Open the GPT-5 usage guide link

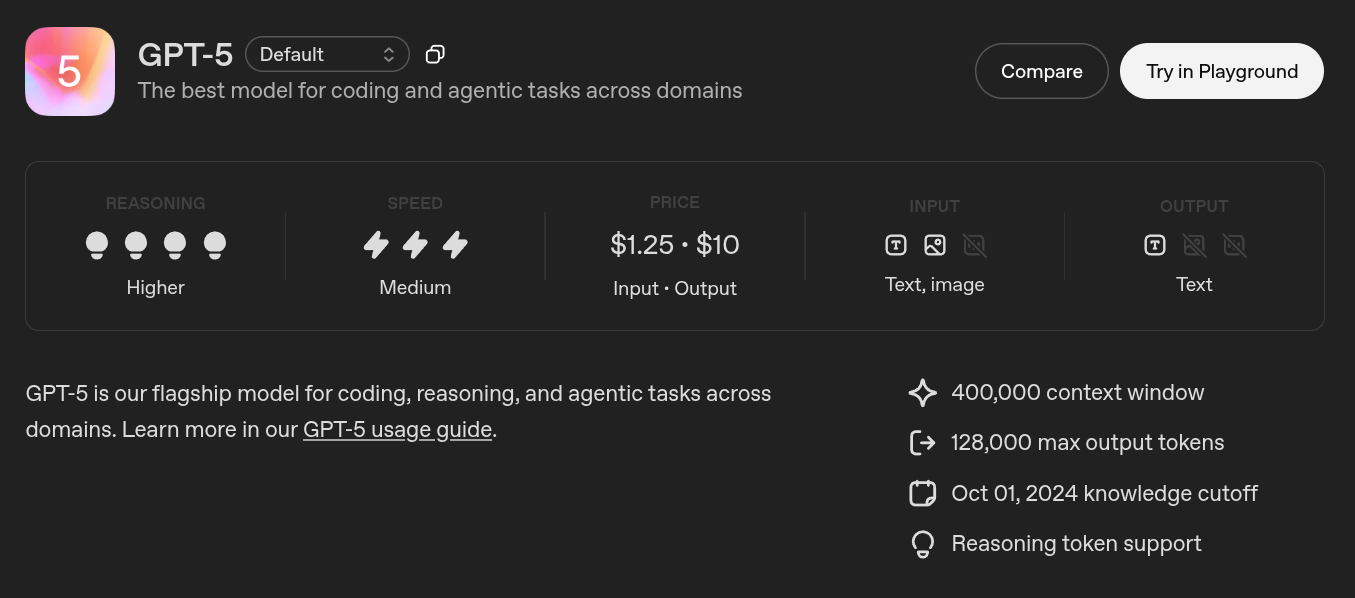point(397,430)
